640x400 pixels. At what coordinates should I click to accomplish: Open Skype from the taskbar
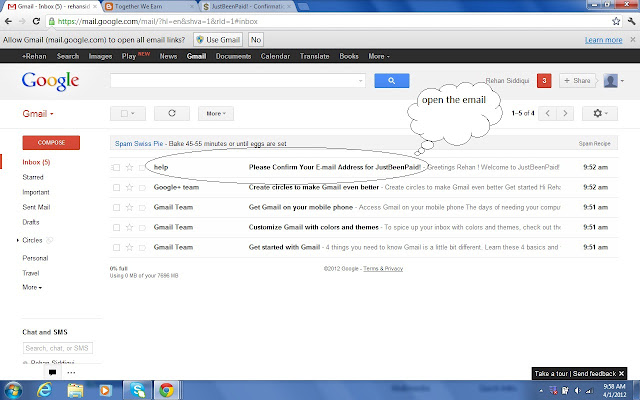point(138,390)
